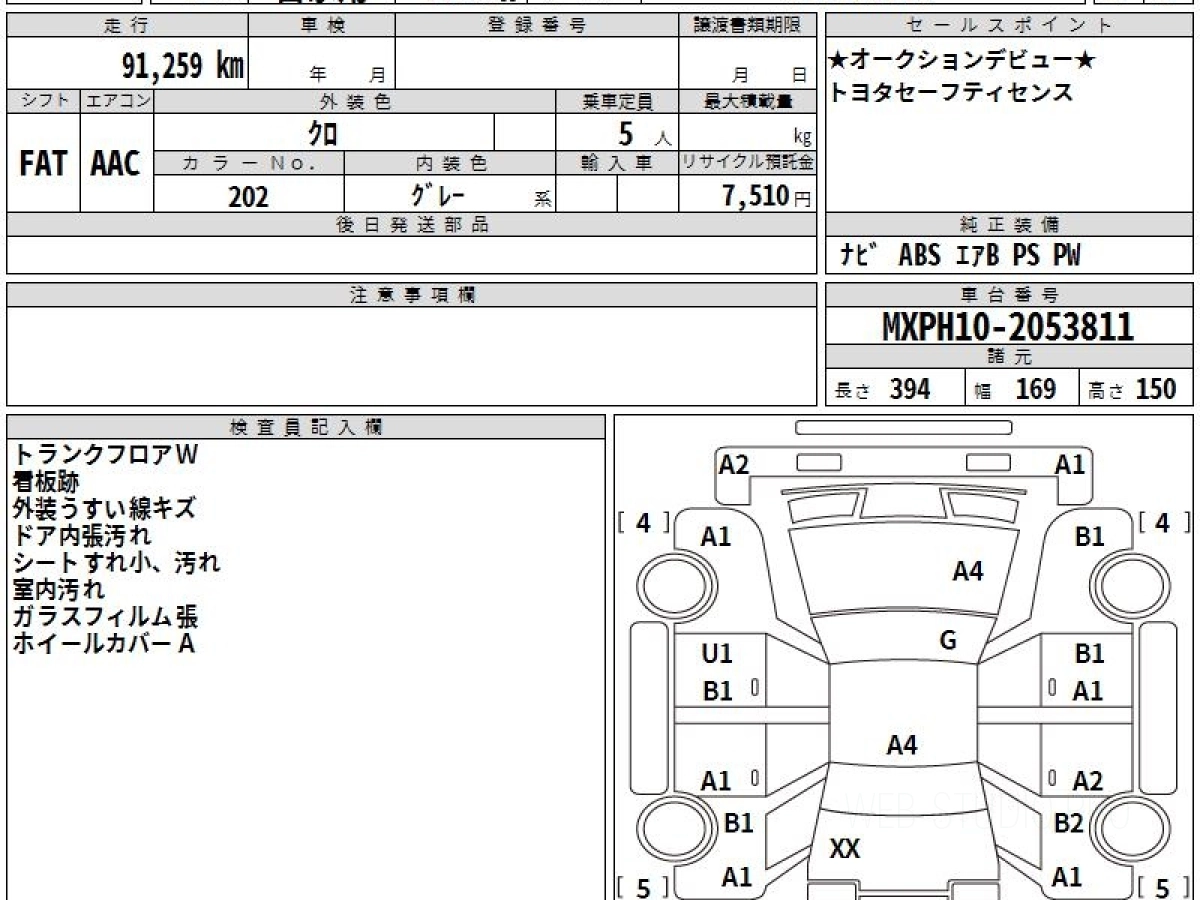Select the note シートすれ小、汚れ
The height and width of the screenshot is (900, 1200).
point(116,563)
